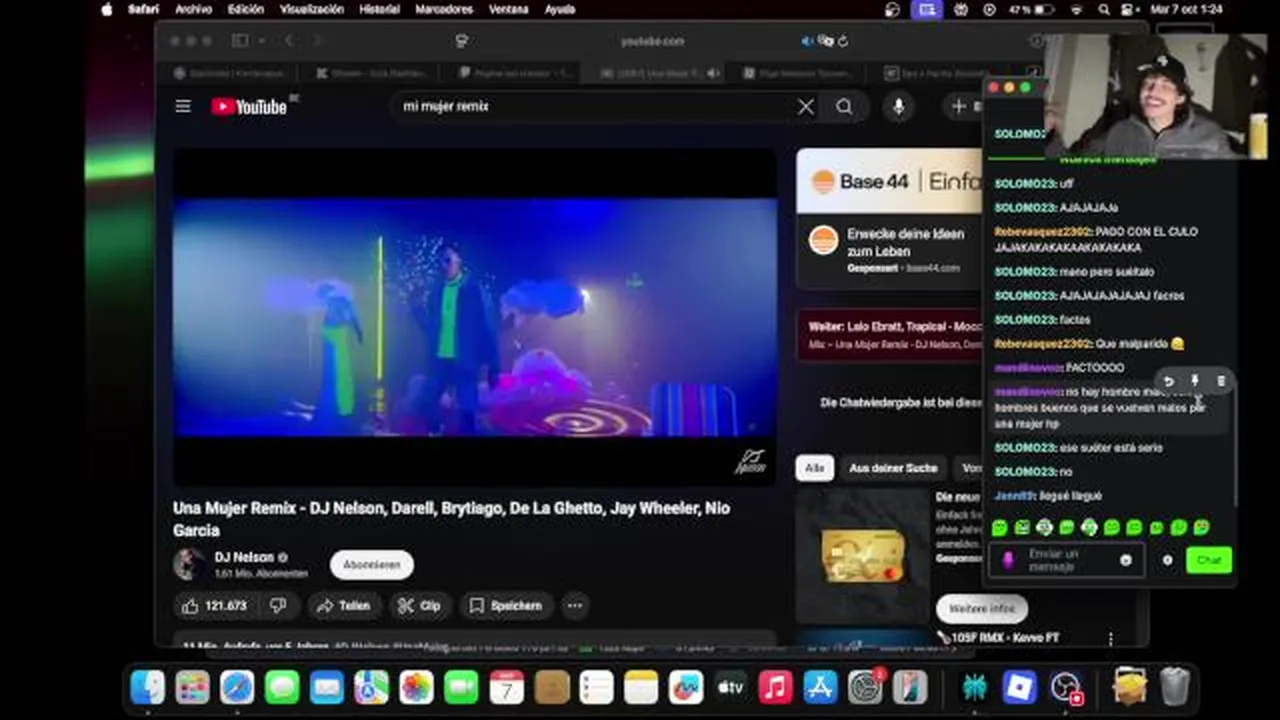Go forward with Safari's forward arrow
This screenshot has width=1280, height=720.
317,41
